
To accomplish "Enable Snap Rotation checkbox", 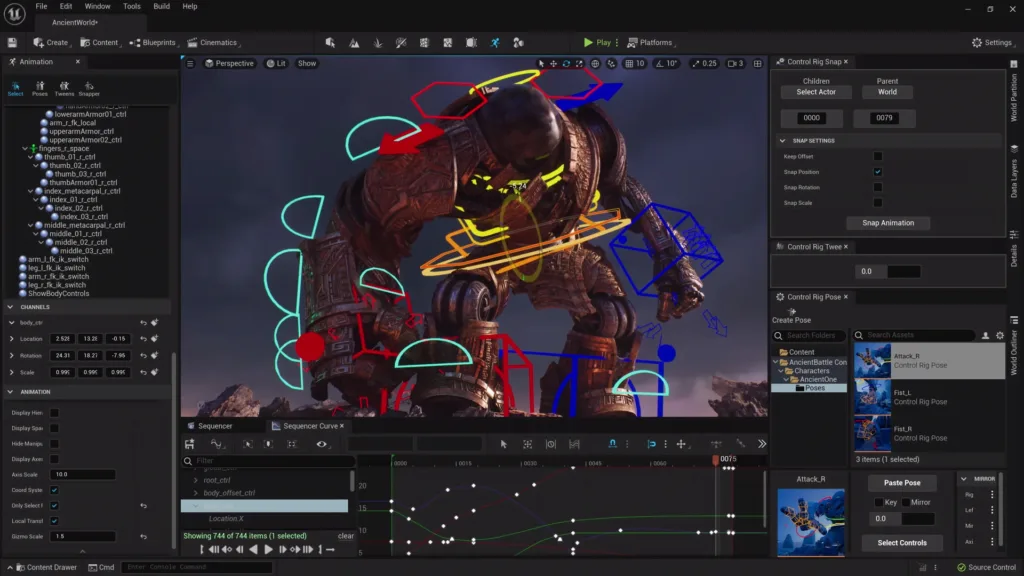I will (x=878, y=187).
